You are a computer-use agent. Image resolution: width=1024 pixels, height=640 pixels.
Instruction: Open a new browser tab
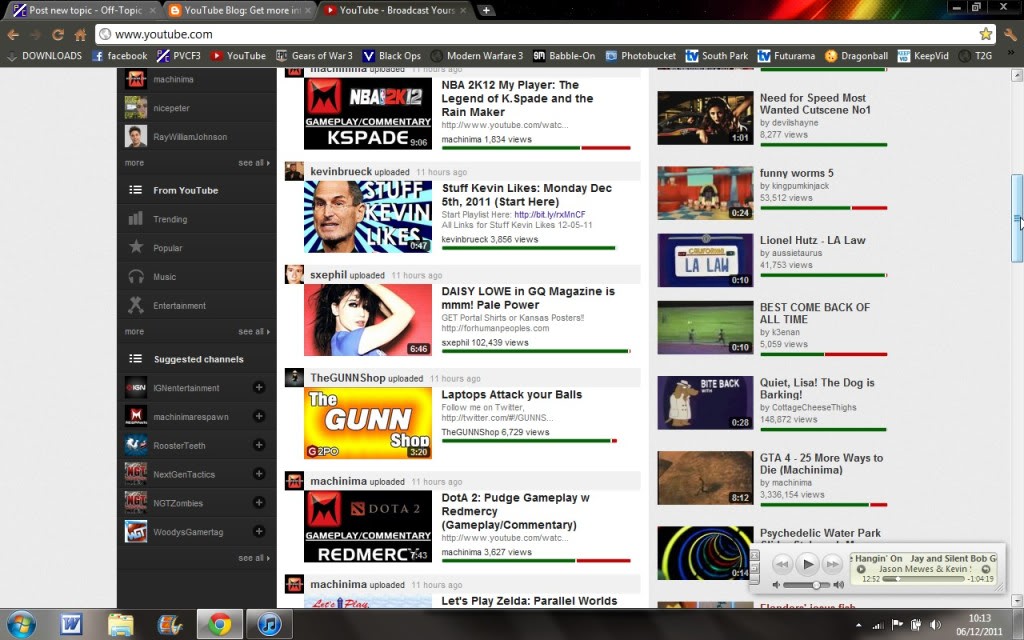pos(486,10)
